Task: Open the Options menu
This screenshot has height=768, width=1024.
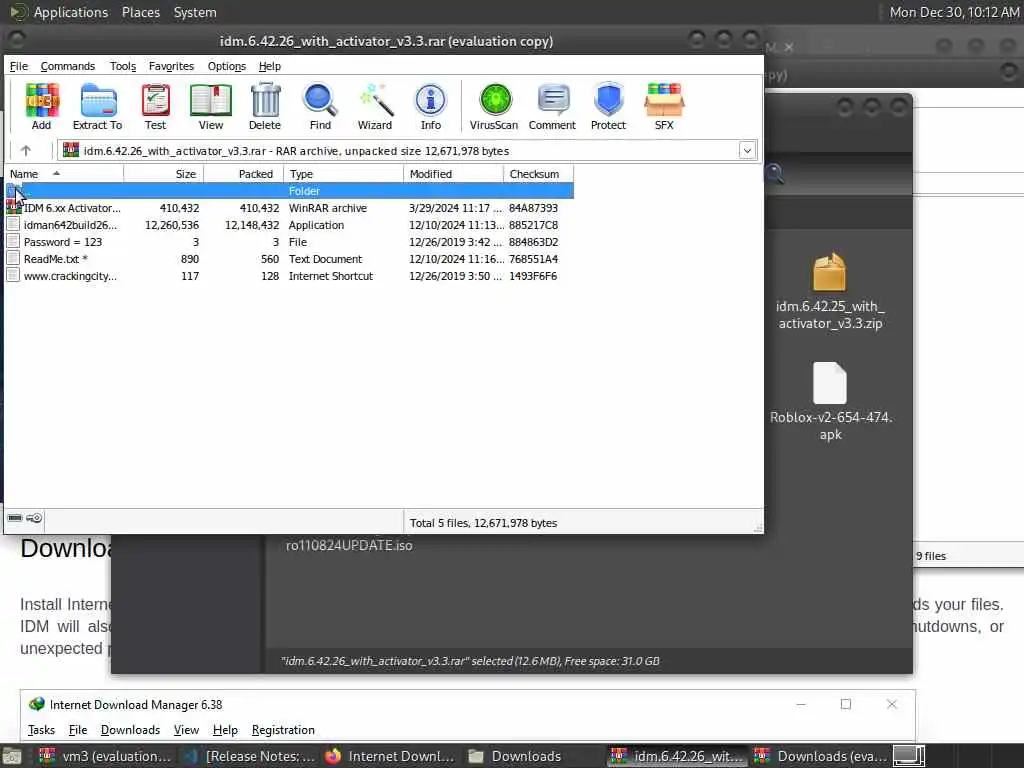Action: pos(227,66)
